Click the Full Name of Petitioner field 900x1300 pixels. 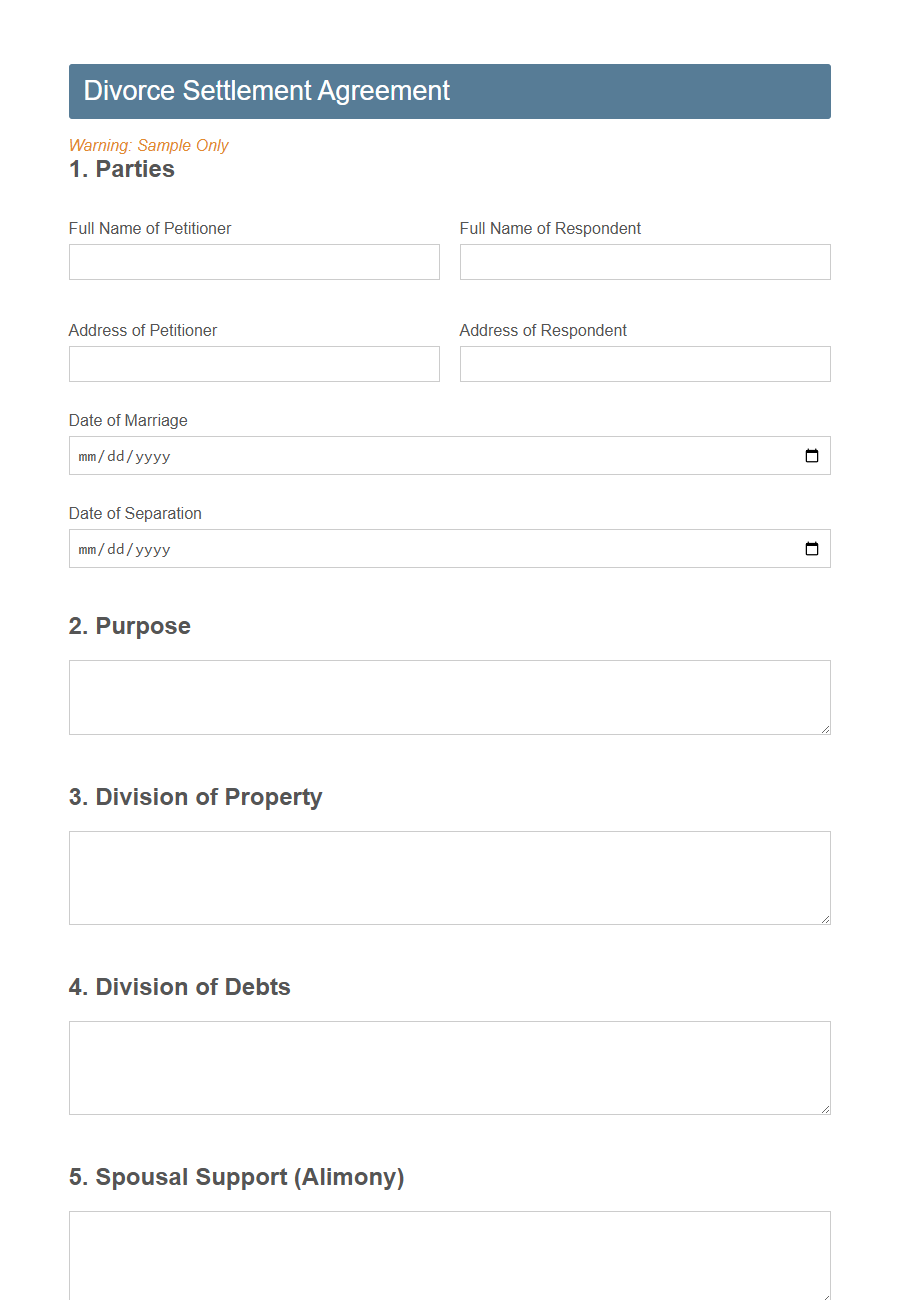click(253, 262)
